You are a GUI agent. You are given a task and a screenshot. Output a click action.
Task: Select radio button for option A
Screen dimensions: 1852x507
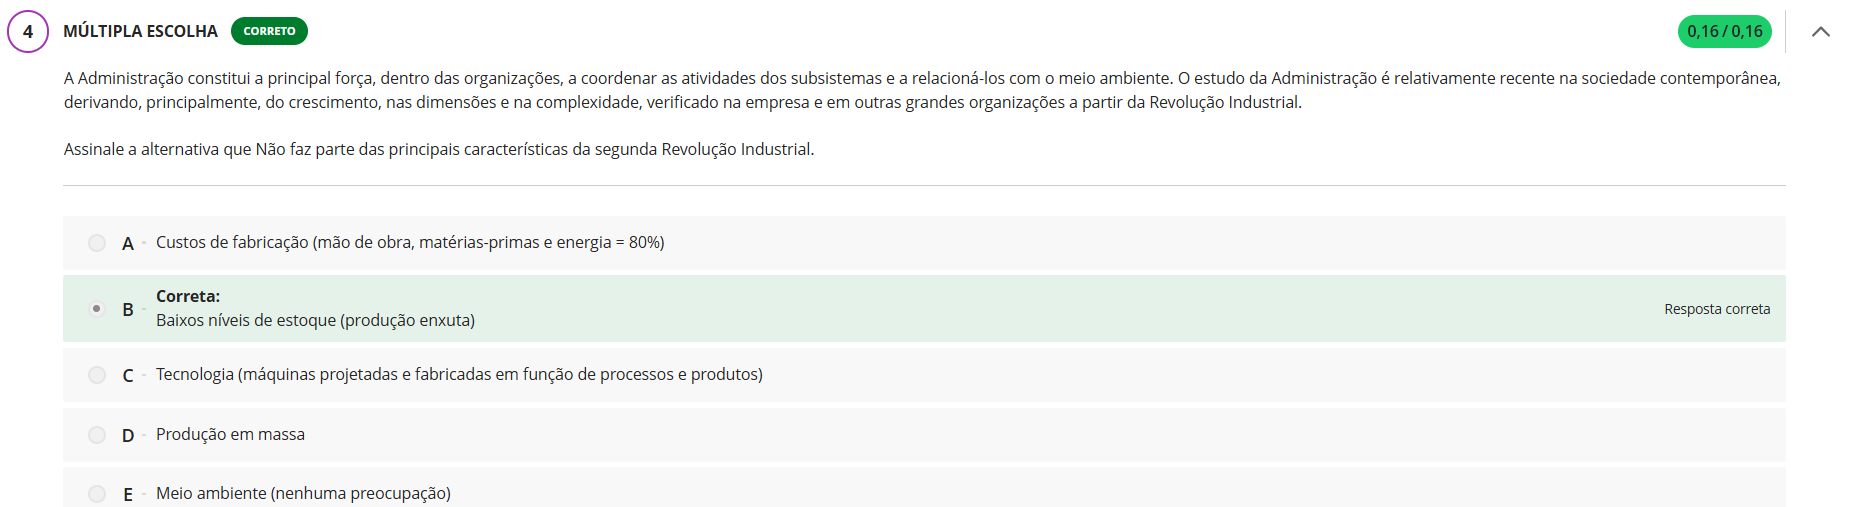(x=97, y=243)
